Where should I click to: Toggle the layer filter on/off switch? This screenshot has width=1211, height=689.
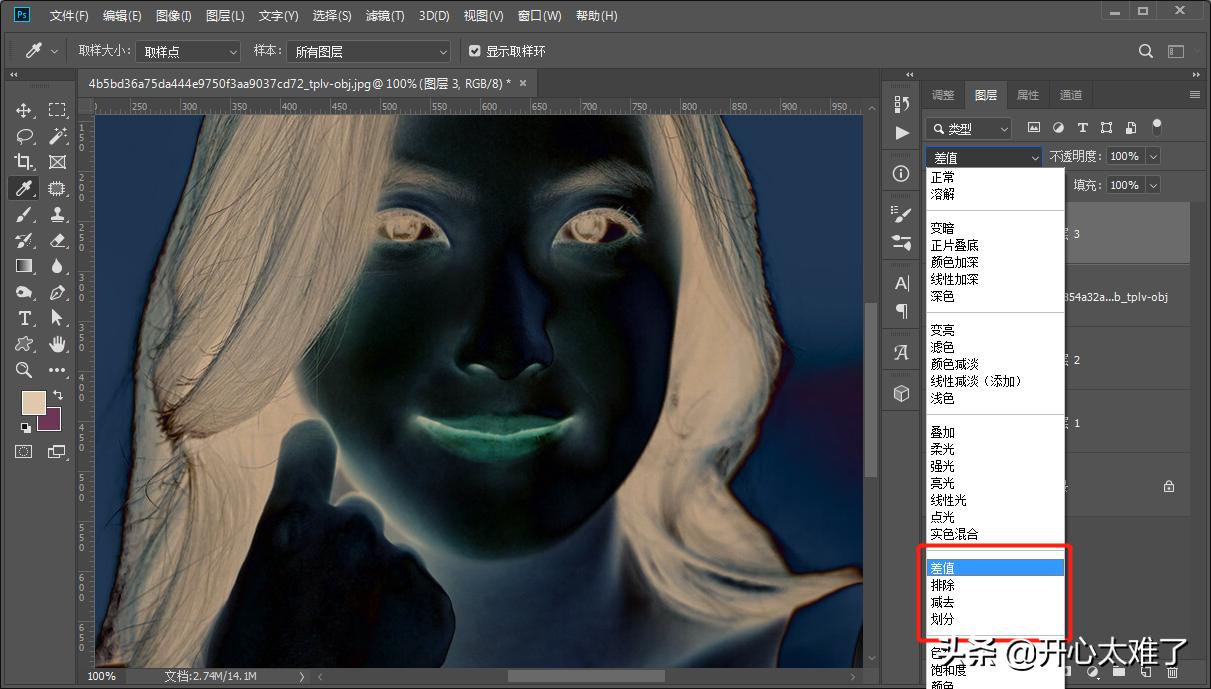(1157, 127)
